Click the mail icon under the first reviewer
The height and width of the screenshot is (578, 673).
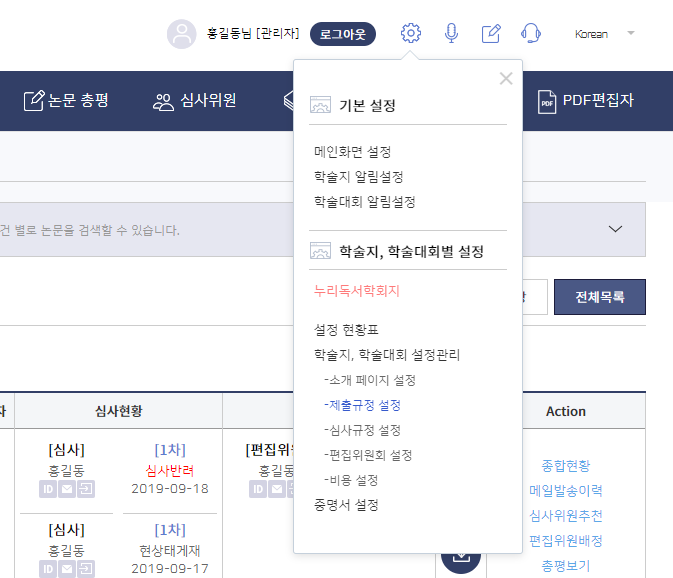pos(66,489)
